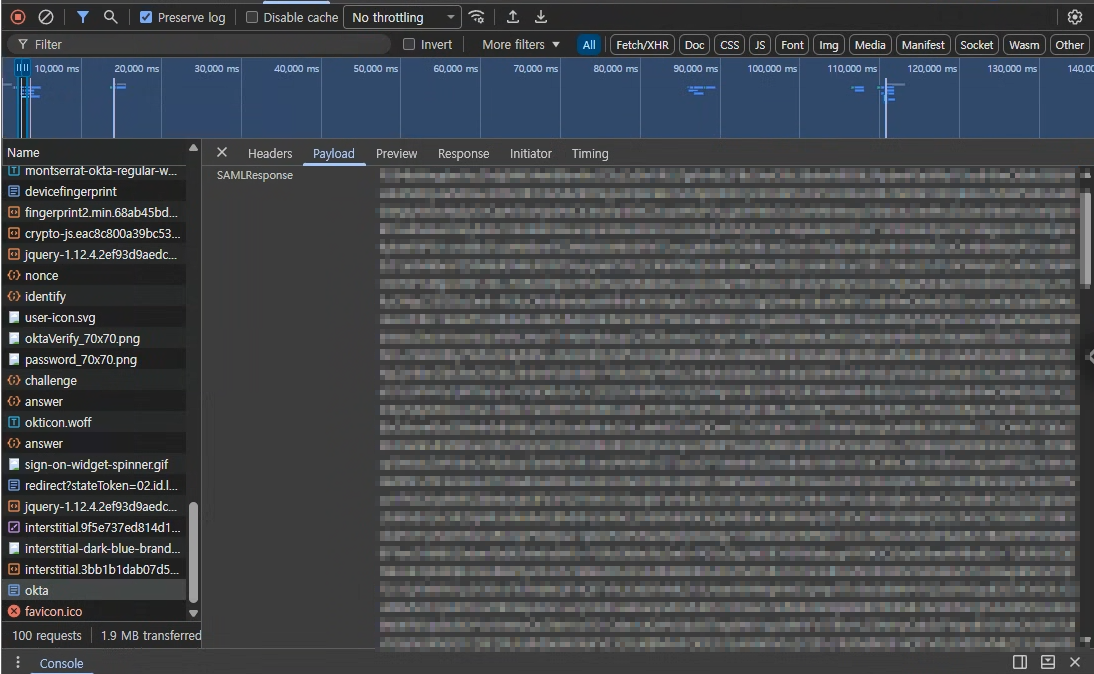
Task: Click request list scrollbar thumb
Action: pos(193,552)
